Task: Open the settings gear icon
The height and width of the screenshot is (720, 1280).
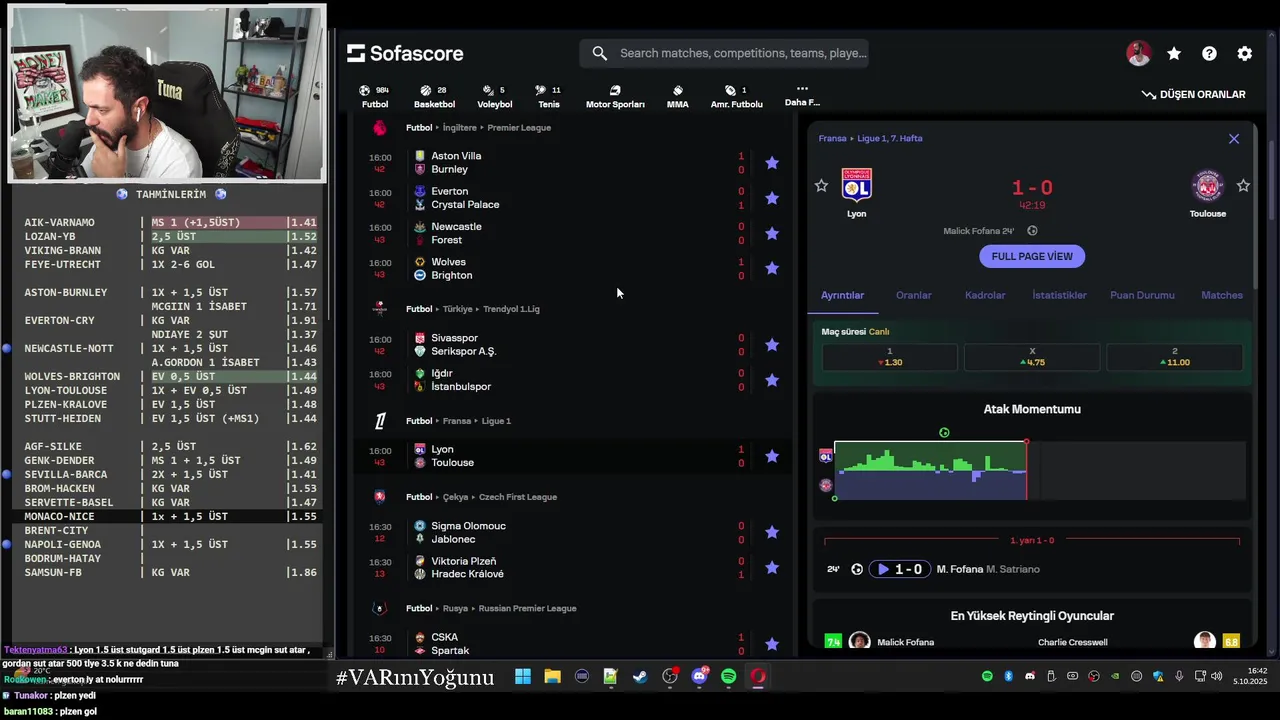Action: click(x=1244, y=54)
